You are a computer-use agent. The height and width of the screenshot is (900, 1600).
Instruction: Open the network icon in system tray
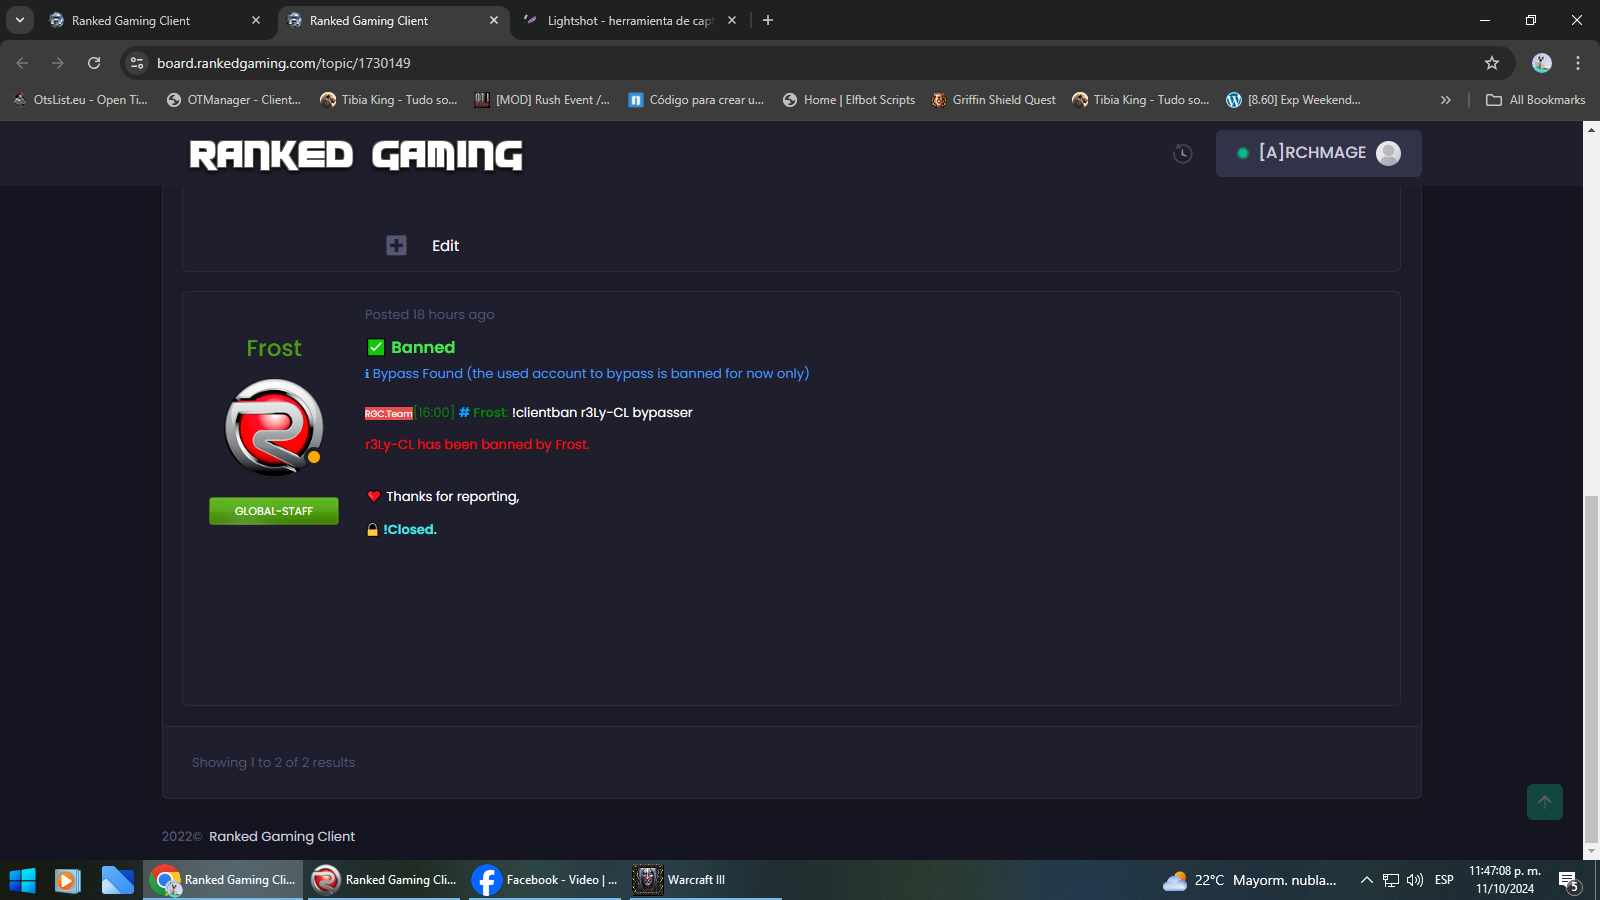(1391, 880)
